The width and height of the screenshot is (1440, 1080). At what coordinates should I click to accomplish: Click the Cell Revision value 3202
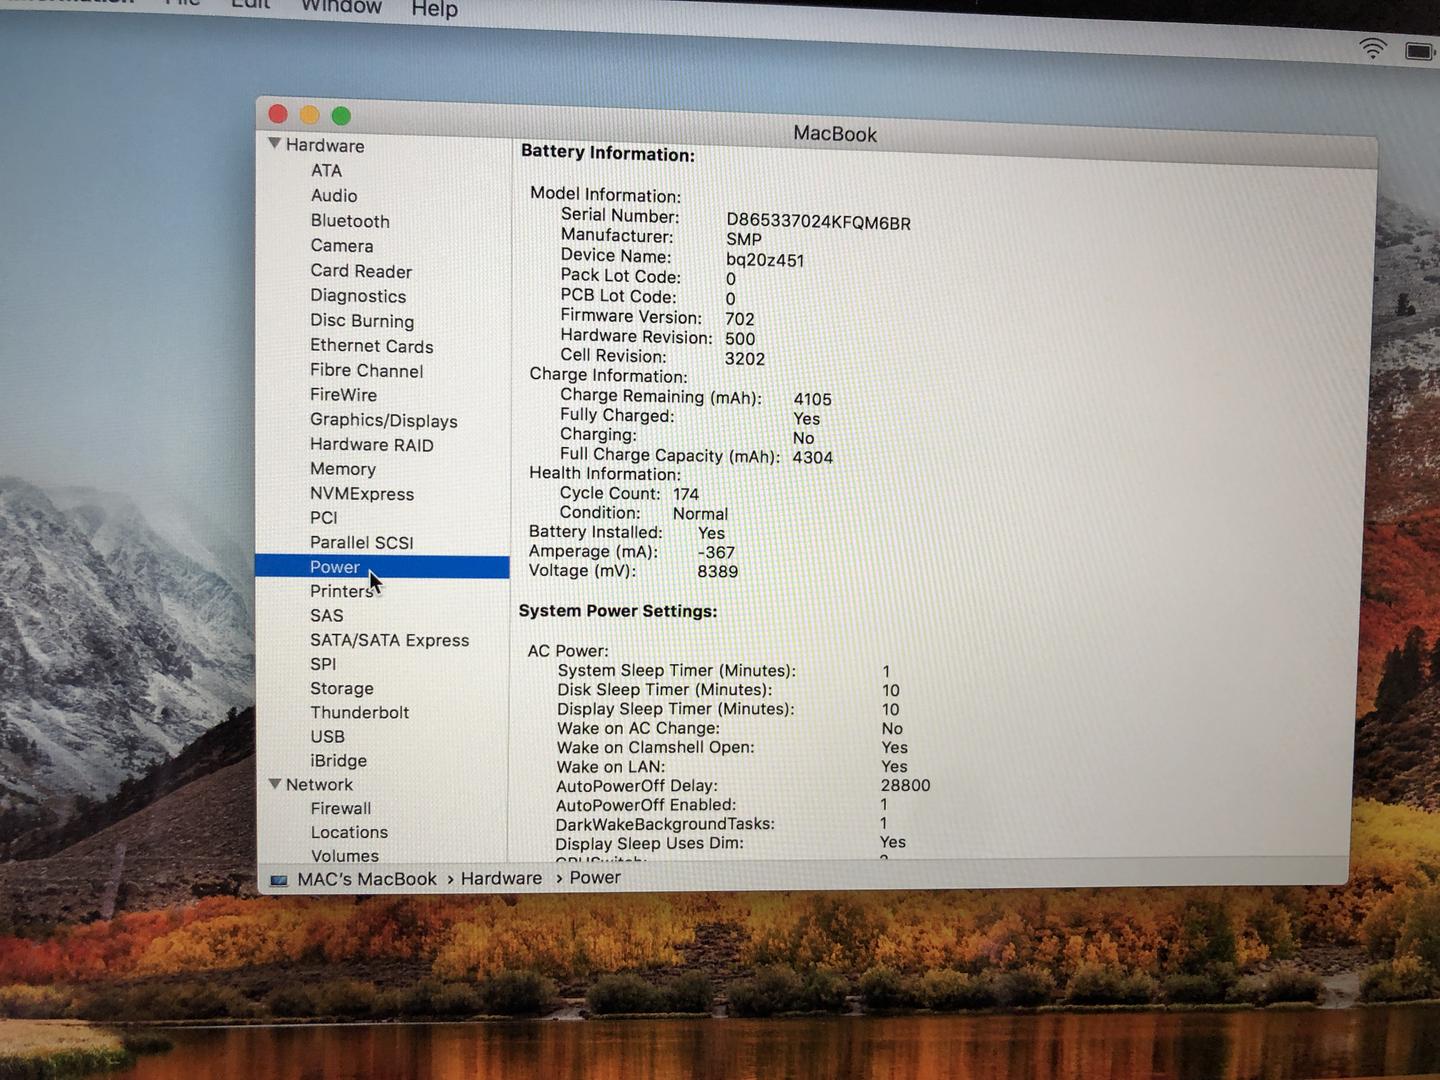point(745,359)
